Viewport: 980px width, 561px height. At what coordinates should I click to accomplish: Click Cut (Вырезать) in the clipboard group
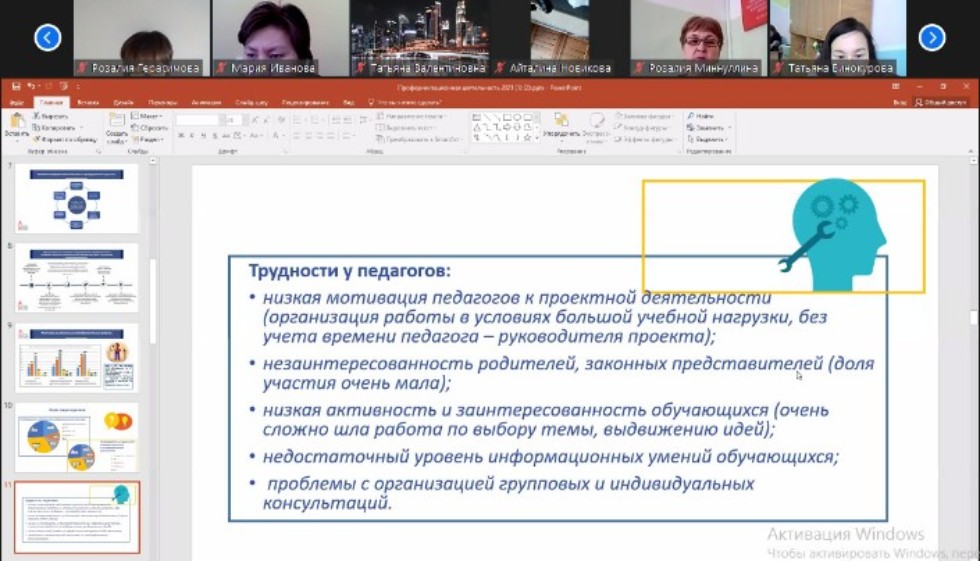click(x=50, y=116)
